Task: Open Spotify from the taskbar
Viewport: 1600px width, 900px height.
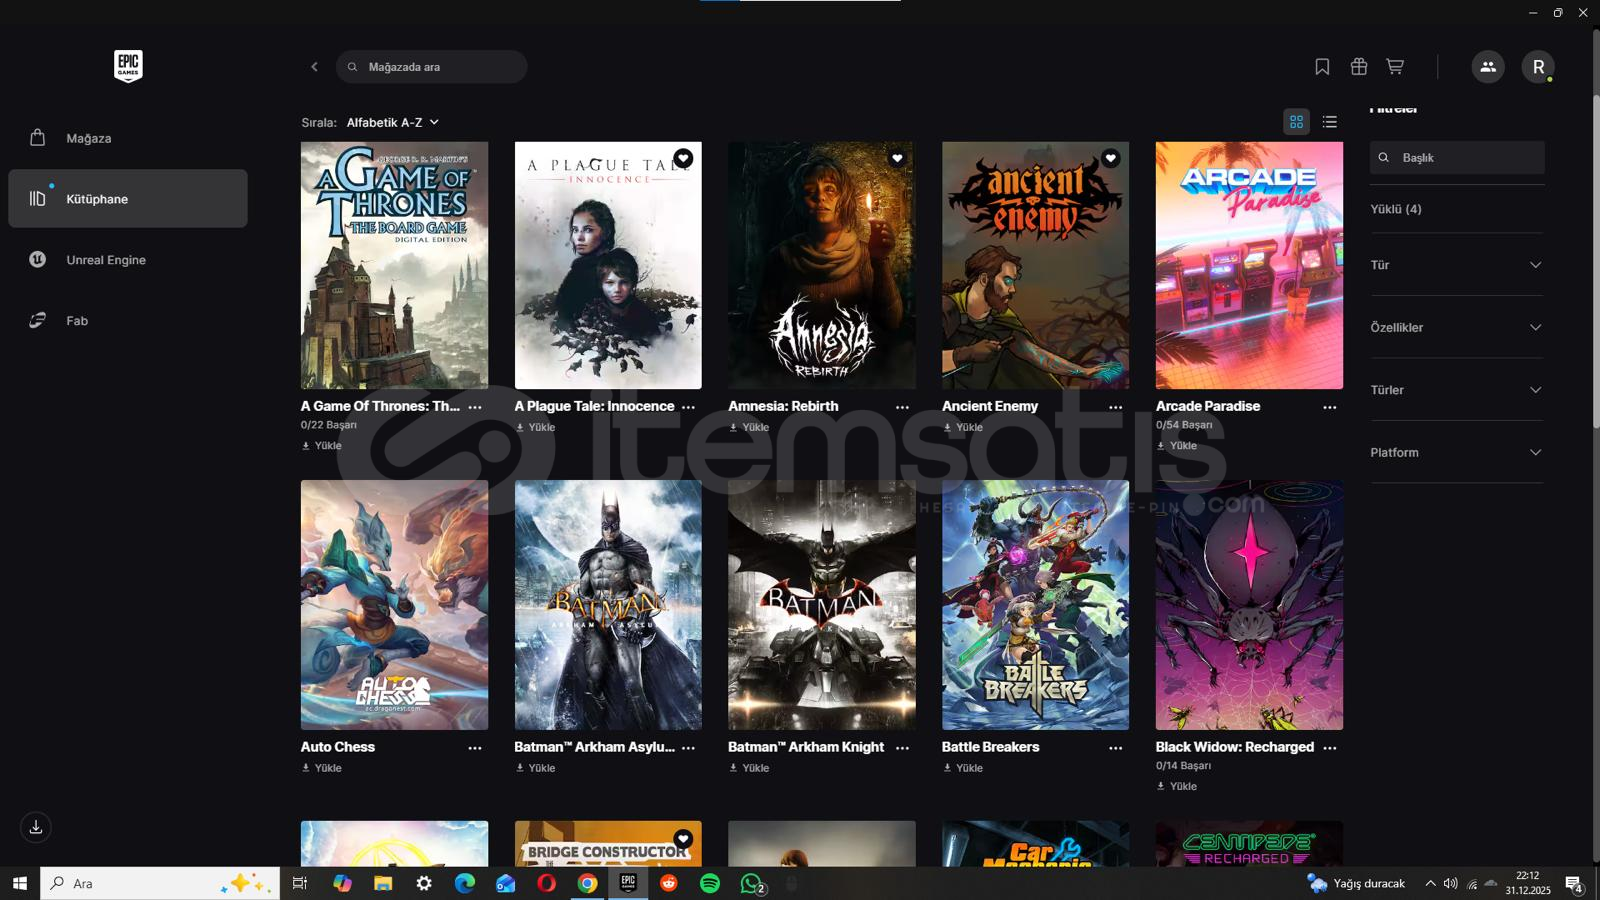Action: tap(710, 883)
